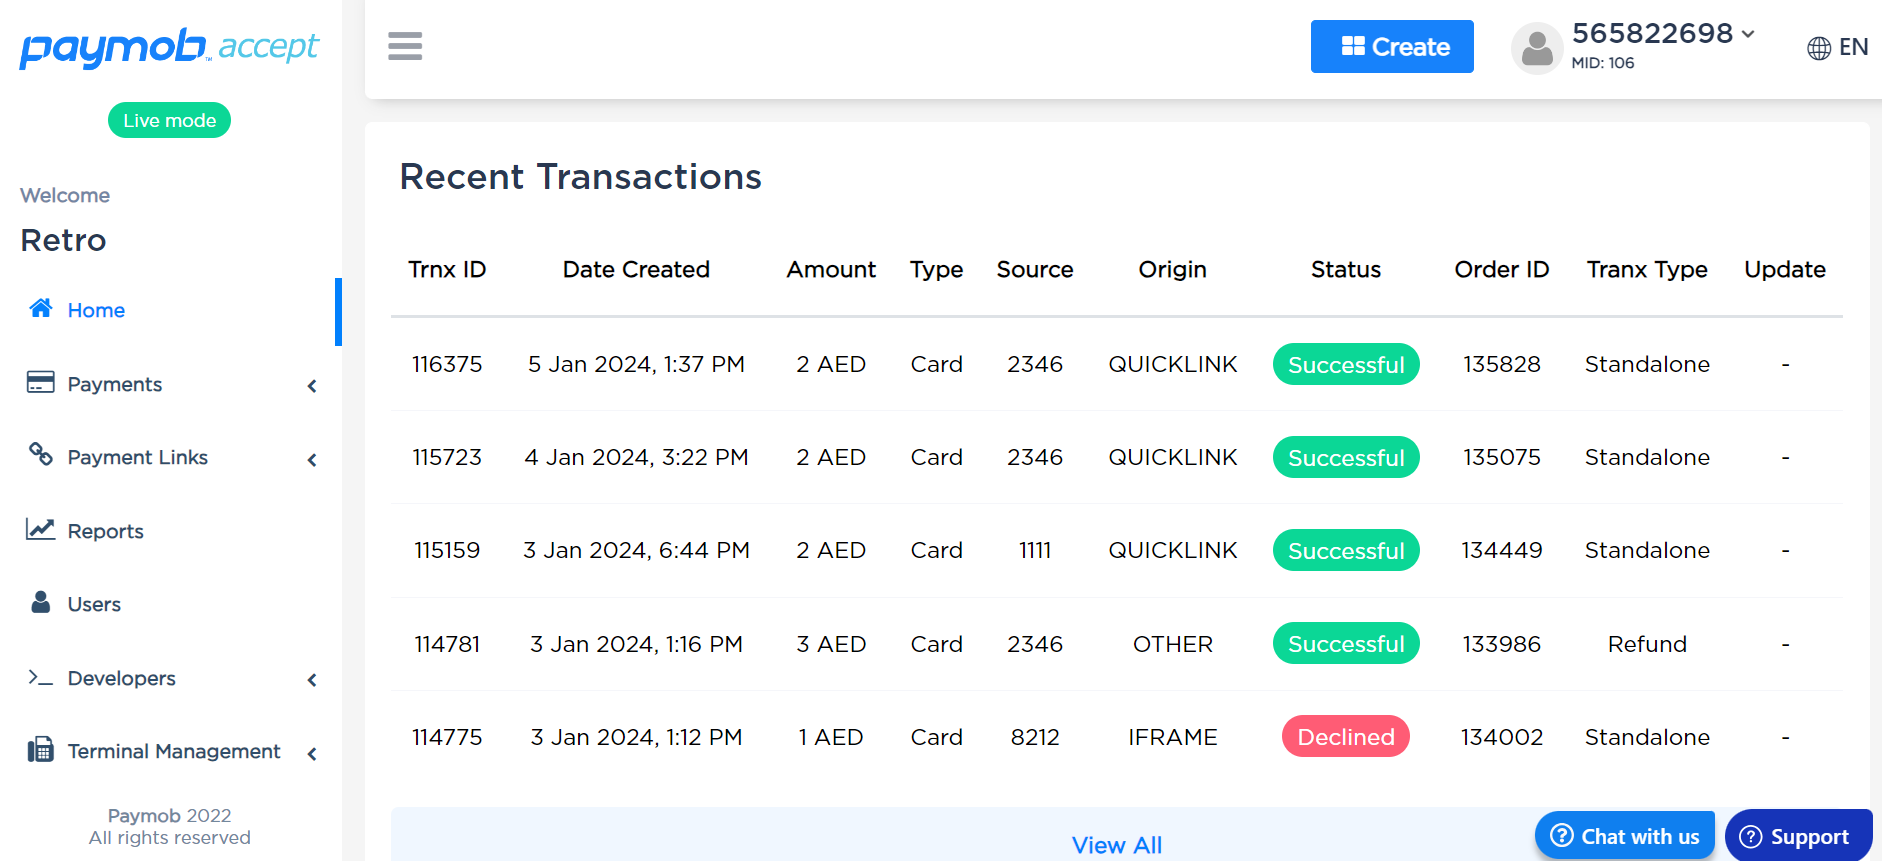Viewport: 1882px width, 861px height.
Task: Click the Terminal Management icon
Action: tap(41, 750)
